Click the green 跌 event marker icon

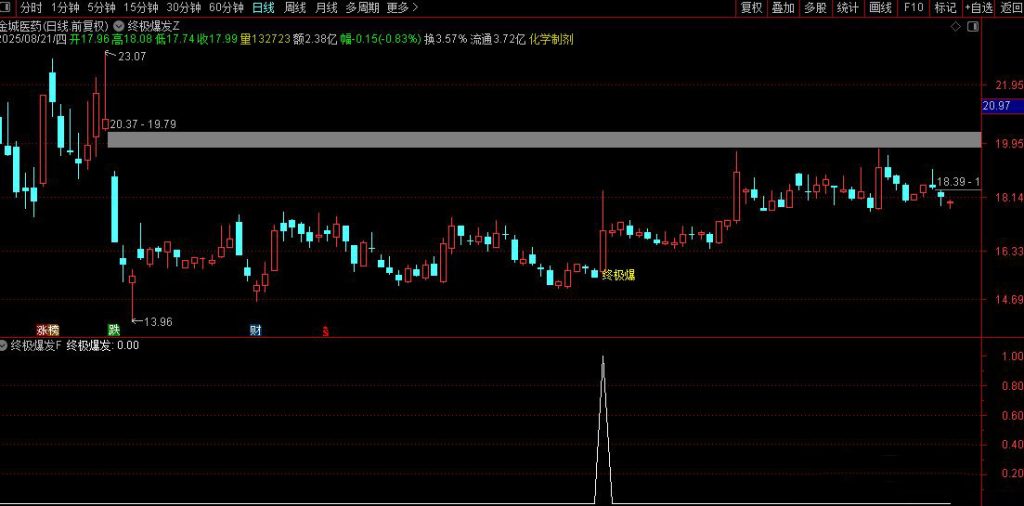pyautogui.click(x=114, y=329)
